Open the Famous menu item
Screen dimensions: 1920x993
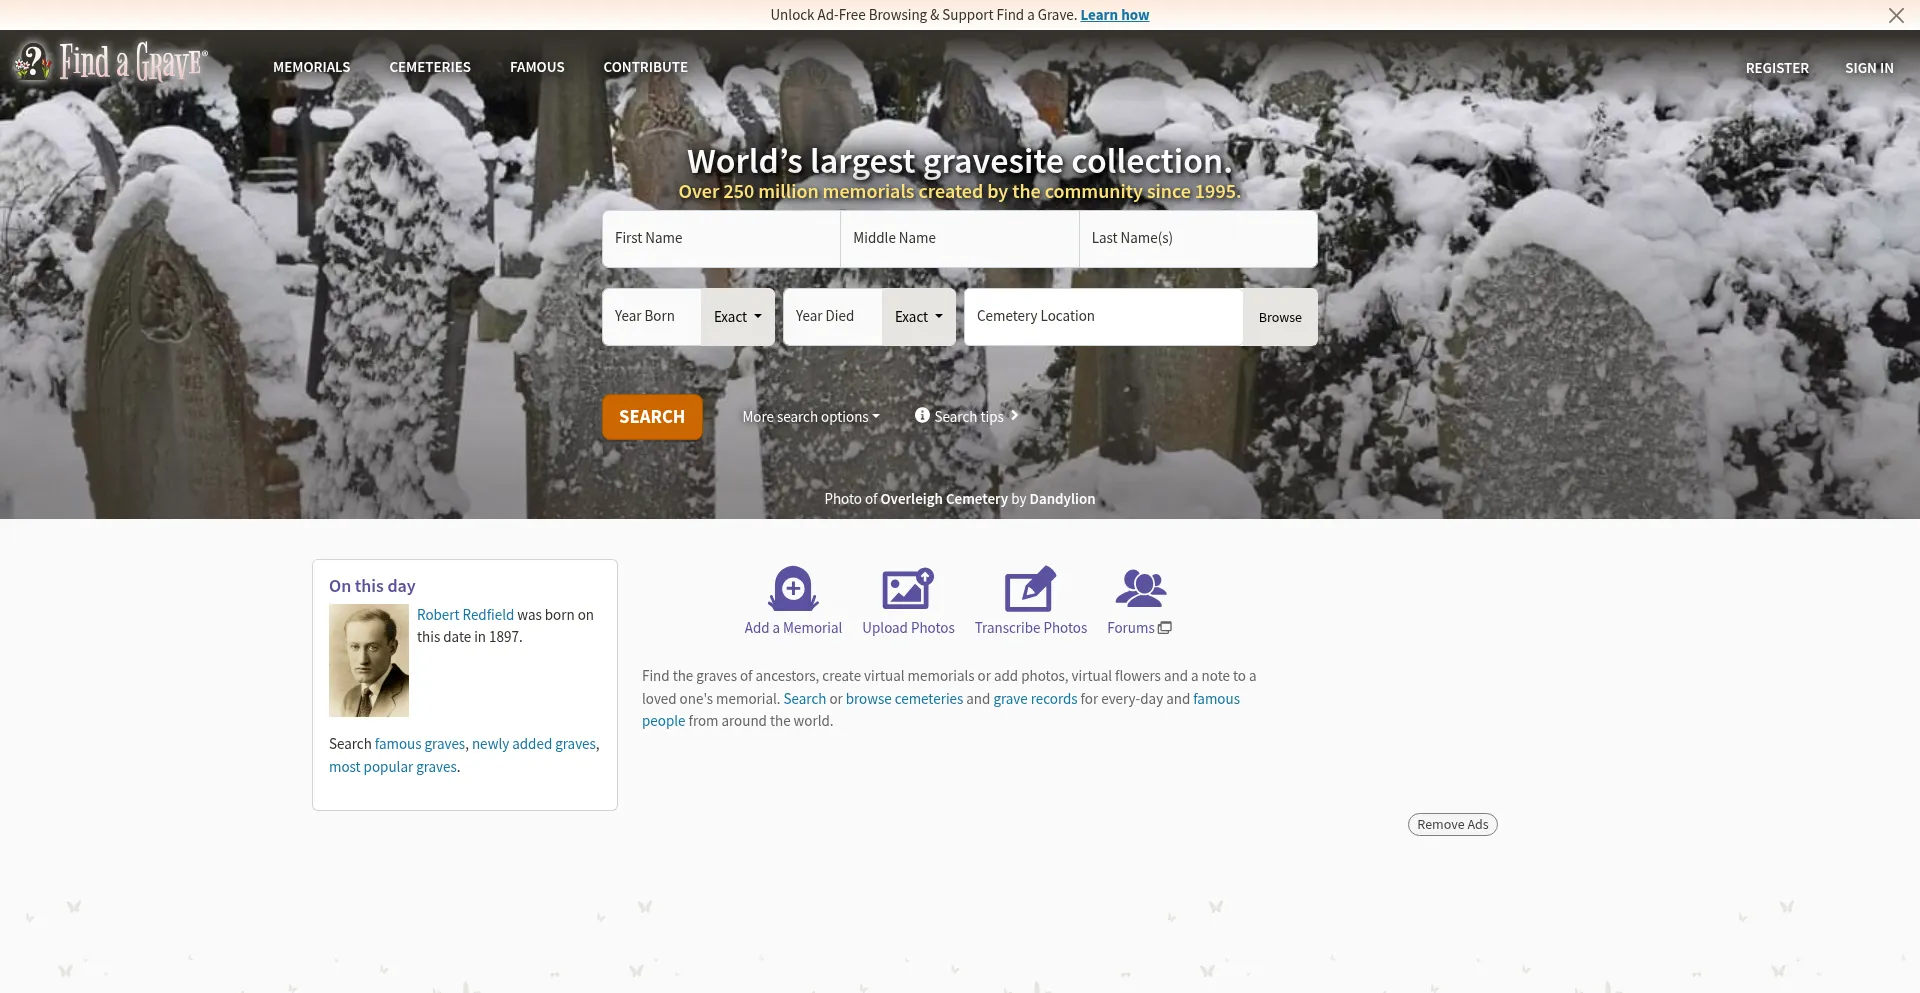(537, 67)
